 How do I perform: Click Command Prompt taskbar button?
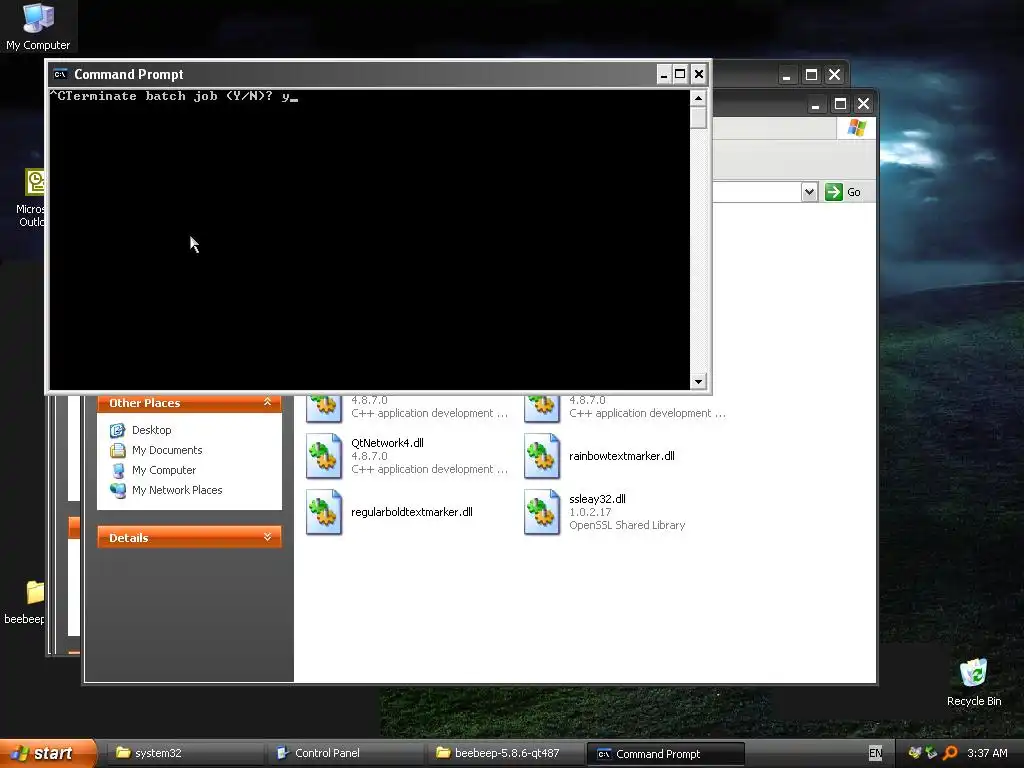665,754
